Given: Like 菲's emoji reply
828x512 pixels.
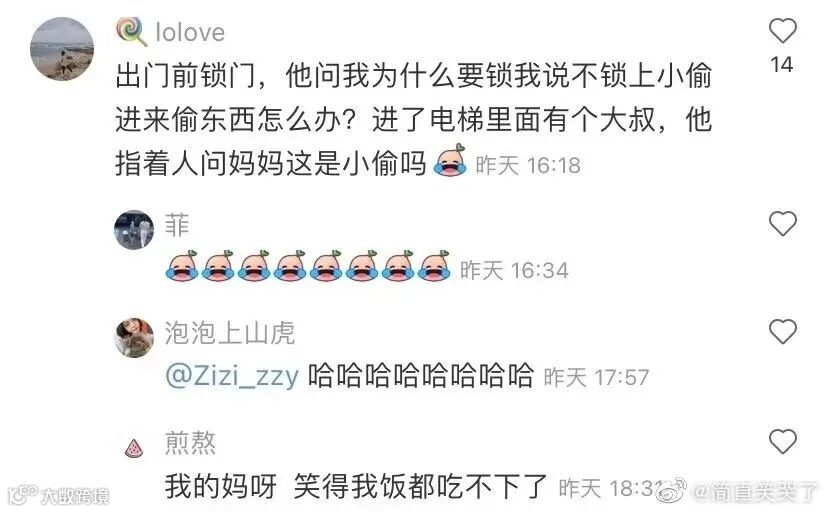Looking at the screenshot, I should coord(782,223).
